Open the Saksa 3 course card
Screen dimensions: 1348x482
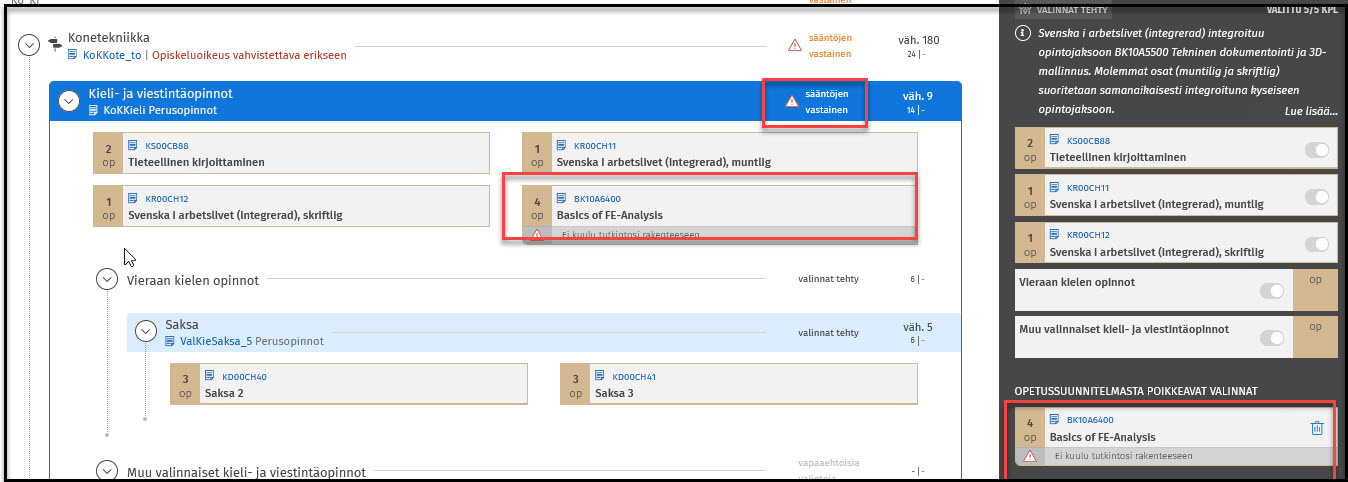point(738,384)
